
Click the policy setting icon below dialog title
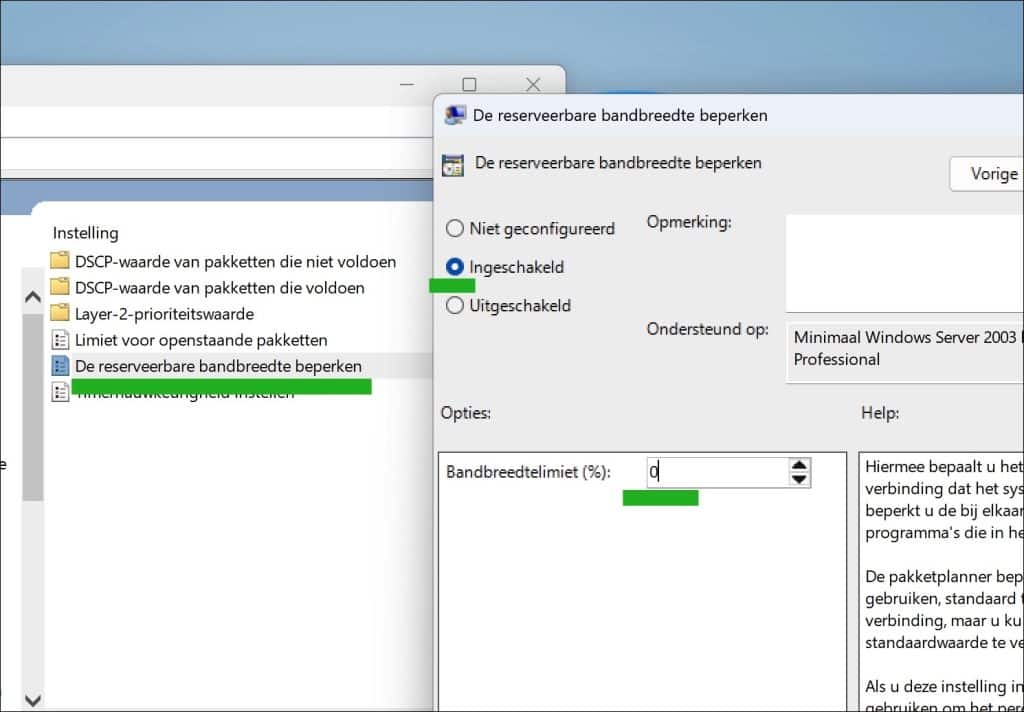click(x=453, y=165)
